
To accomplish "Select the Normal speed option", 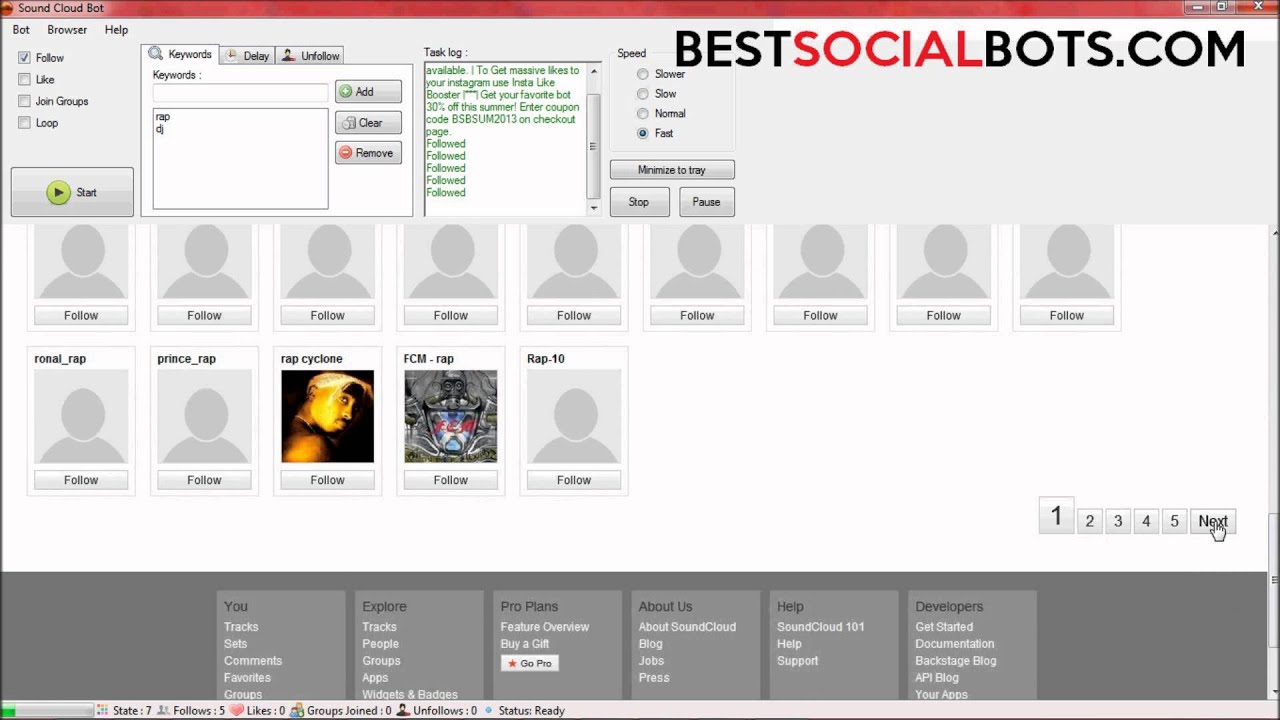I will pos(642,114).
